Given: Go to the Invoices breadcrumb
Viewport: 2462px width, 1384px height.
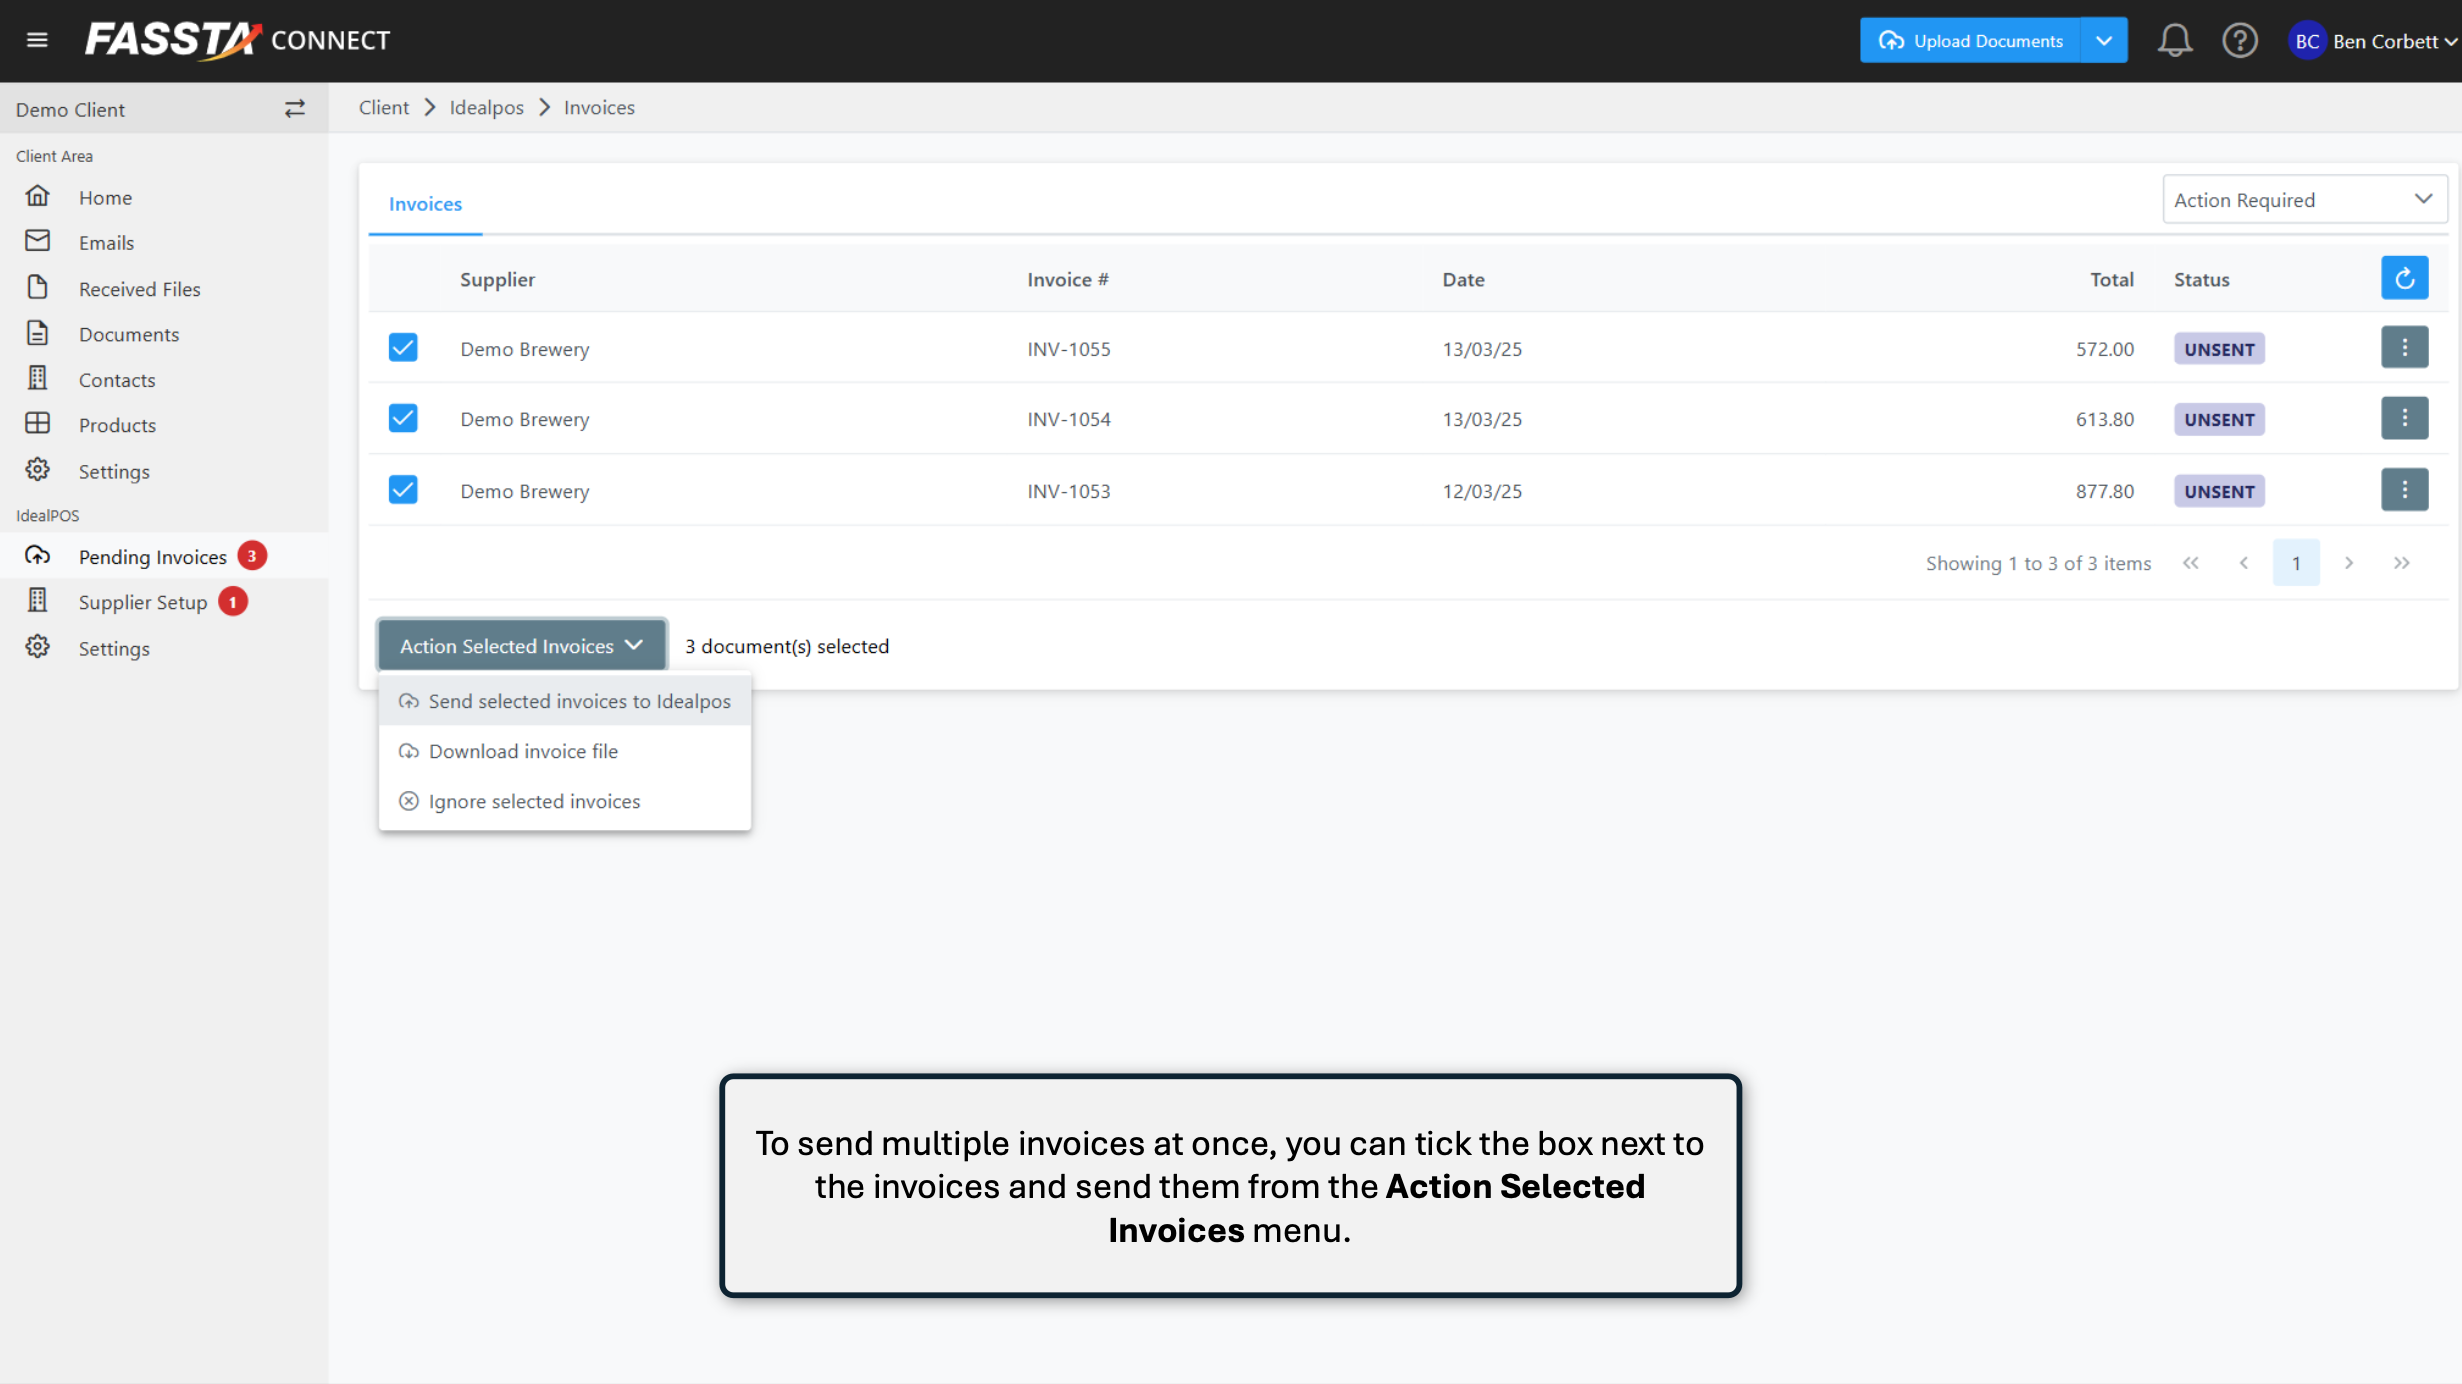Looking at the screenshot, I should point(599,107).
